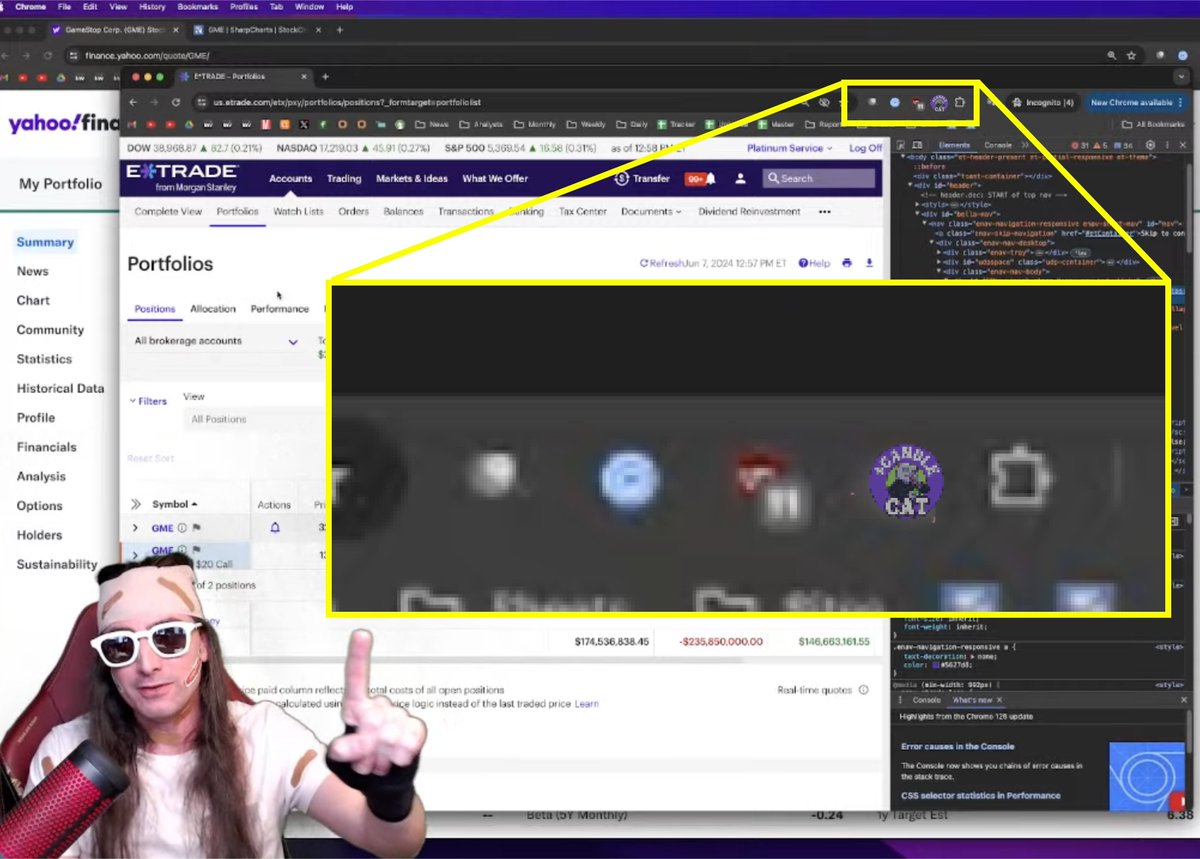Bookmark the Yahoo Finance page with star icon
The width and height of the screenshot is (1200, 859).
pos(1131,55)
